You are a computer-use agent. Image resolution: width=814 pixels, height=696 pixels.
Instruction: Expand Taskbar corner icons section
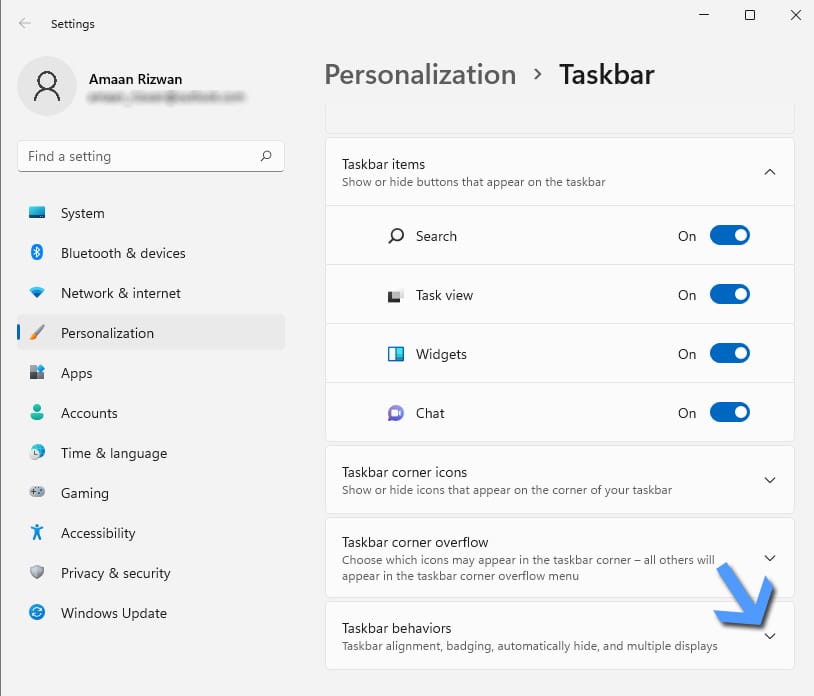(x=769, y=480)
